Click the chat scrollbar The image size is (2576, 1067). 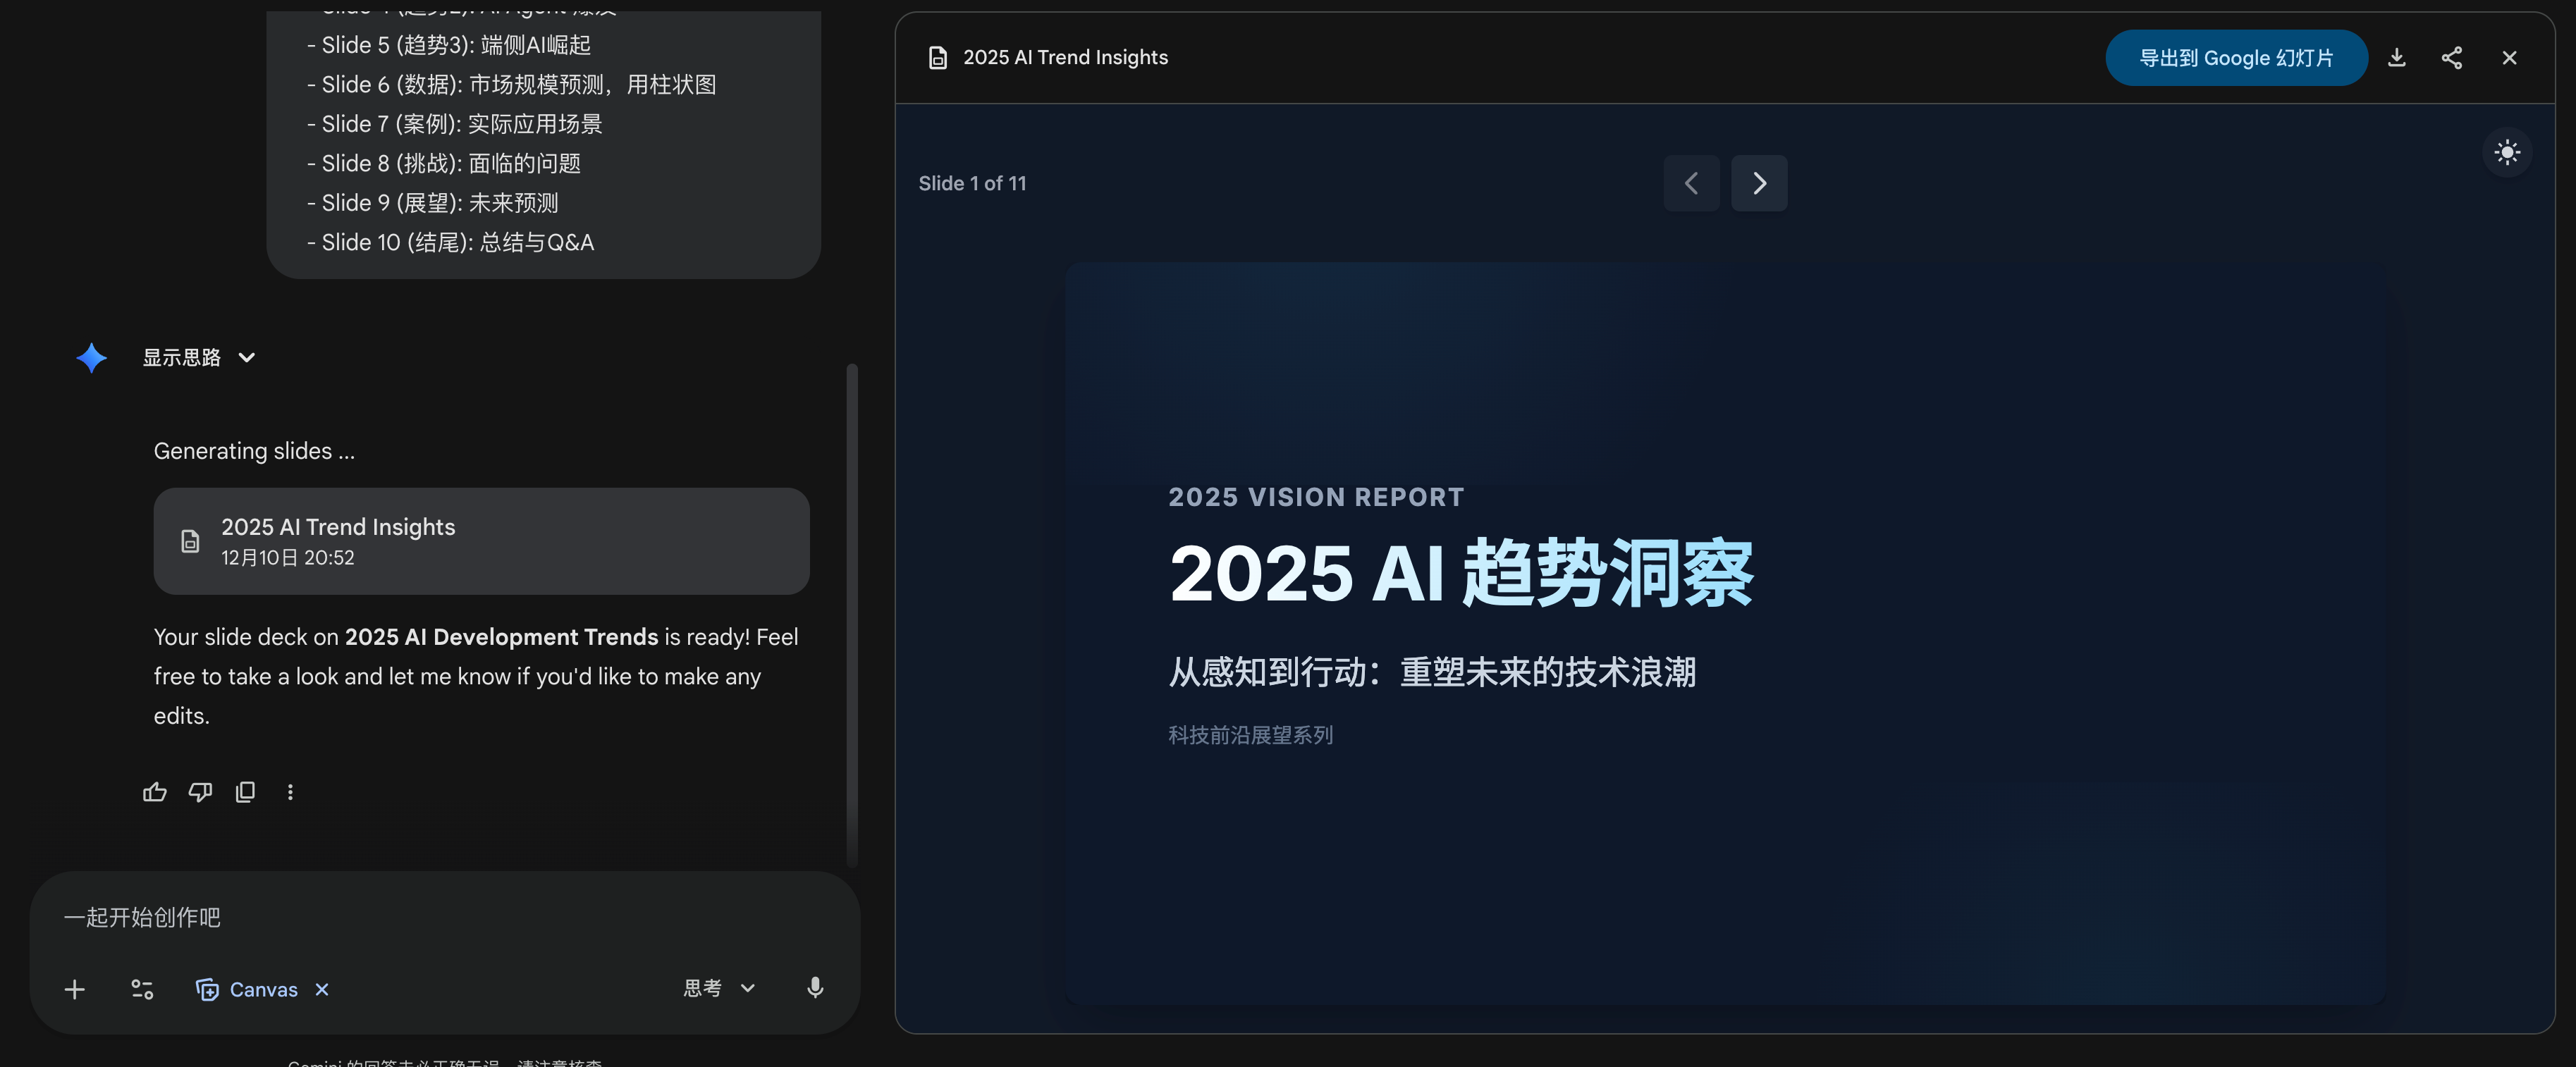852,614
